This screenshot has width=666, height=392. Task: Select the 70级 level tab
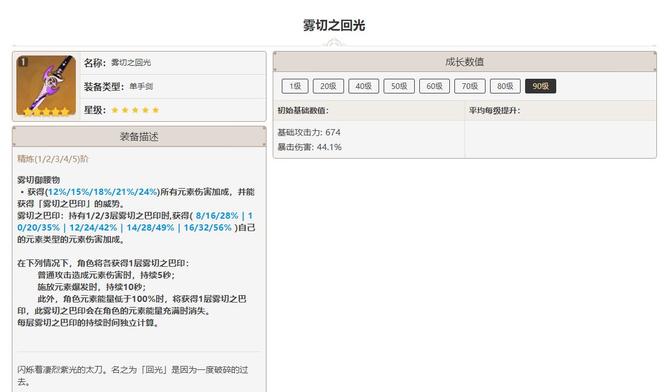point(469,86)
